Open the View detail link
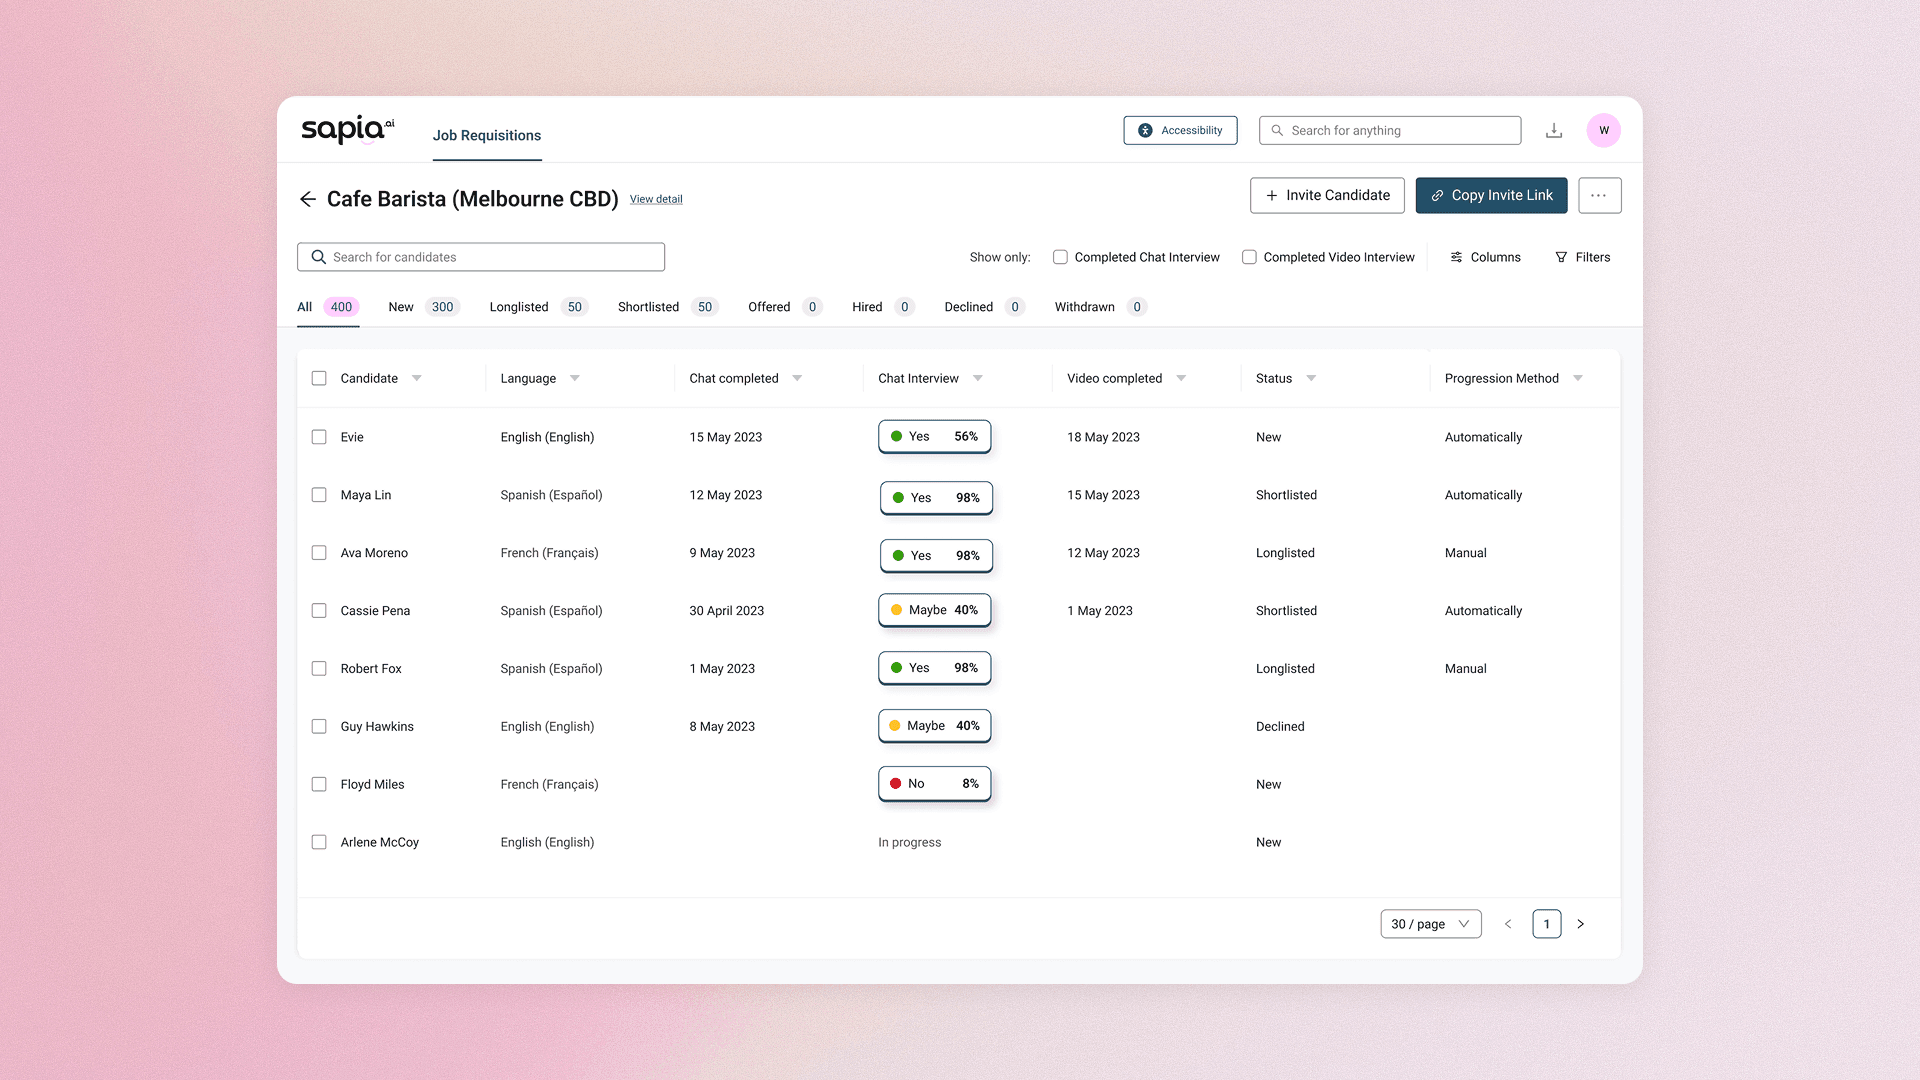 656,199
